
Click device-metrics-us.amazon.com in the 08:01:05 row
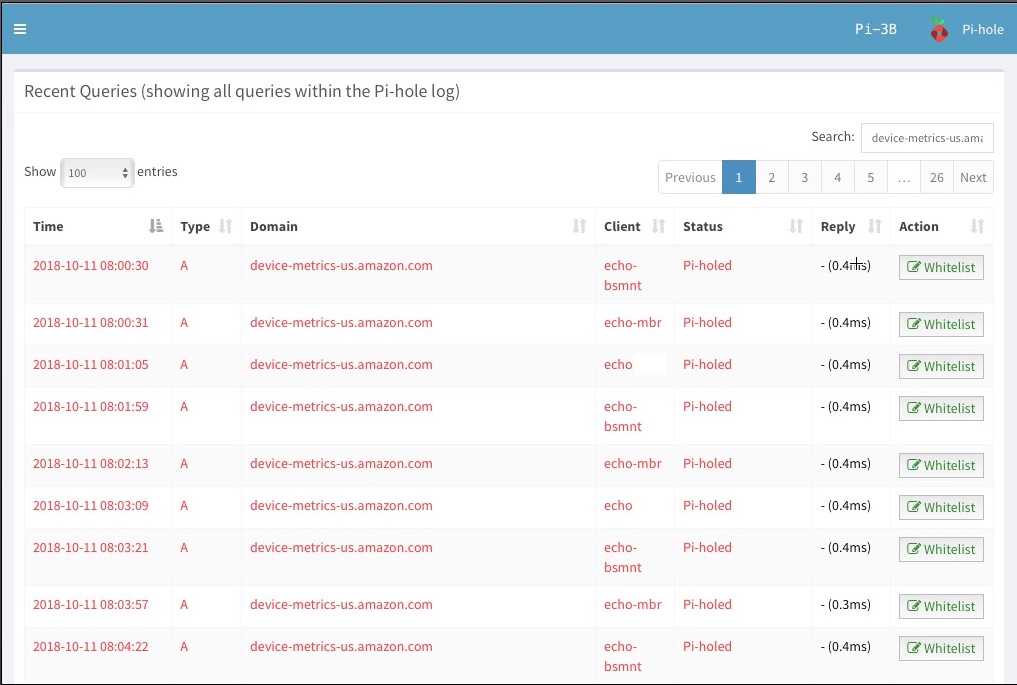(341, 365)
